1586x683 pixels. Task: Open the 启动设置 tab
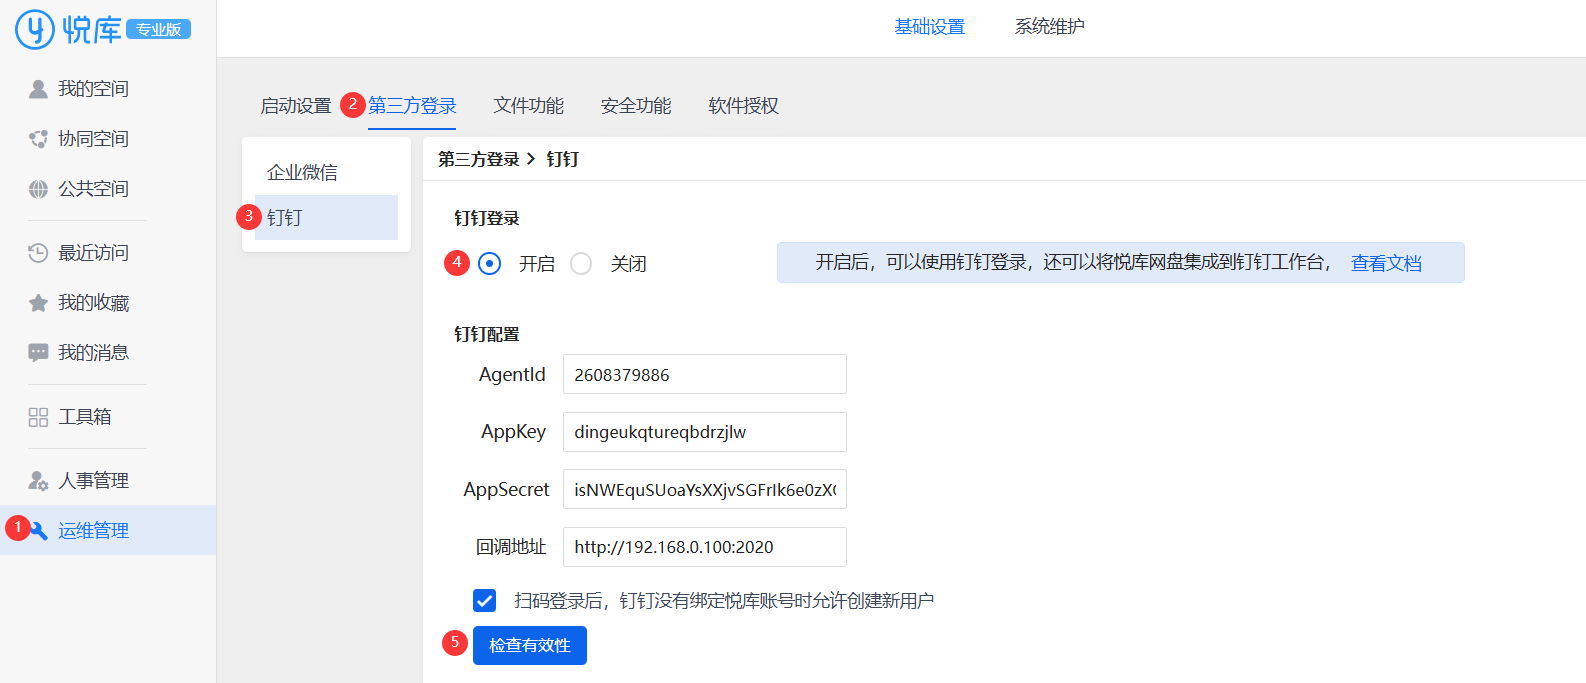click(296, 106)
